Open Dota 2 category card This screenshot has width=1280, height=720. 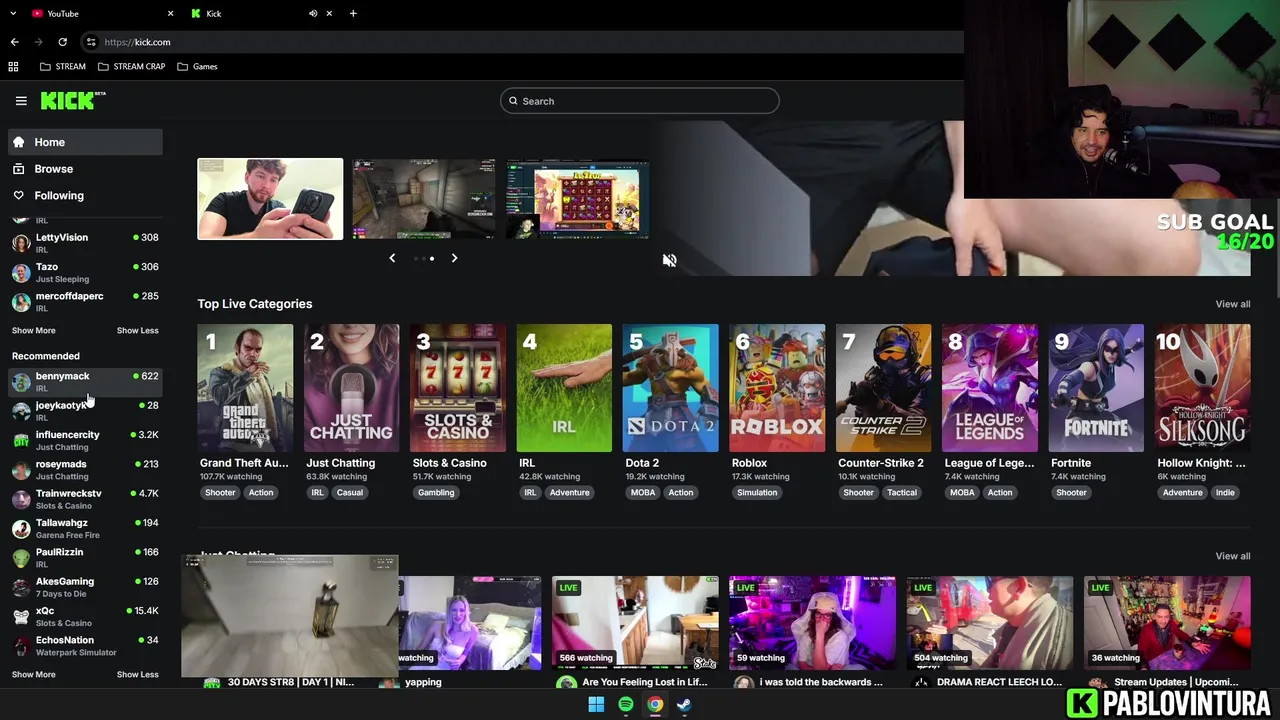pos(670,388)
